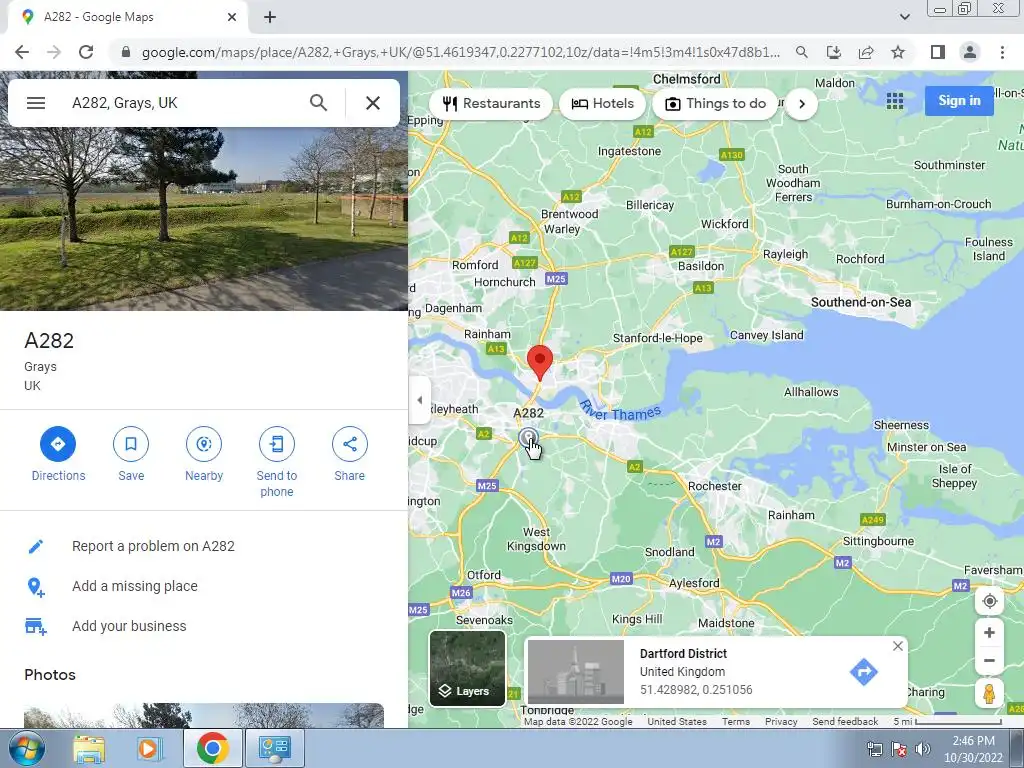The image size is (1024, 768).
Task: Send A282 to phone
Action: tap(276, 462)
